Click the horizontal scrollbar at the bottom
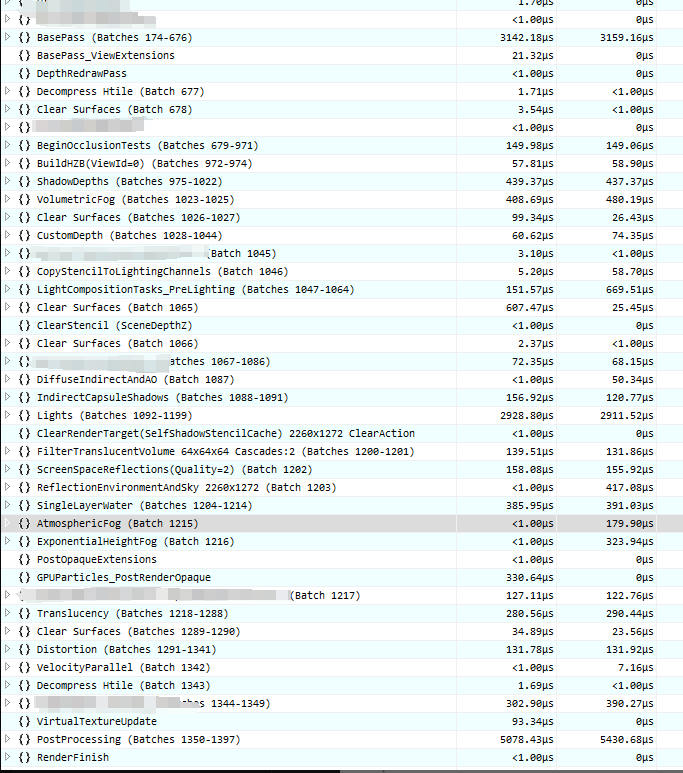Screen dimensions: 683x773 (x=341, y=771)
